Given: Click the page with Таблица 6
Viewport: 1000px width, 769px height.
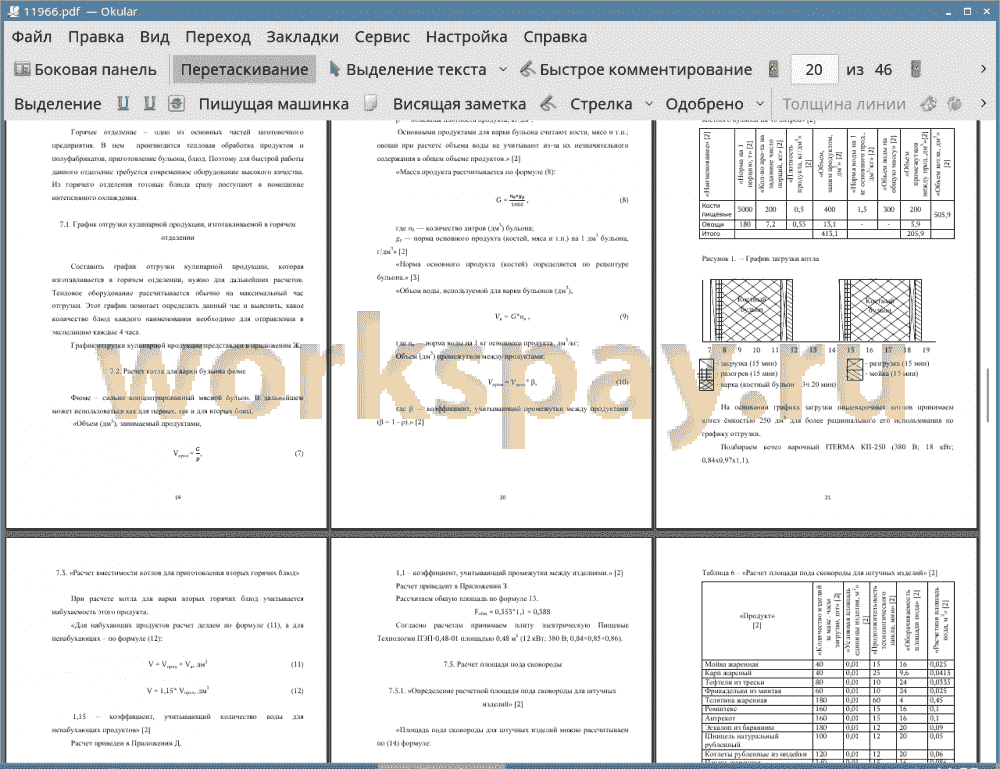Looking at the screenshot, I should [817, 650].
